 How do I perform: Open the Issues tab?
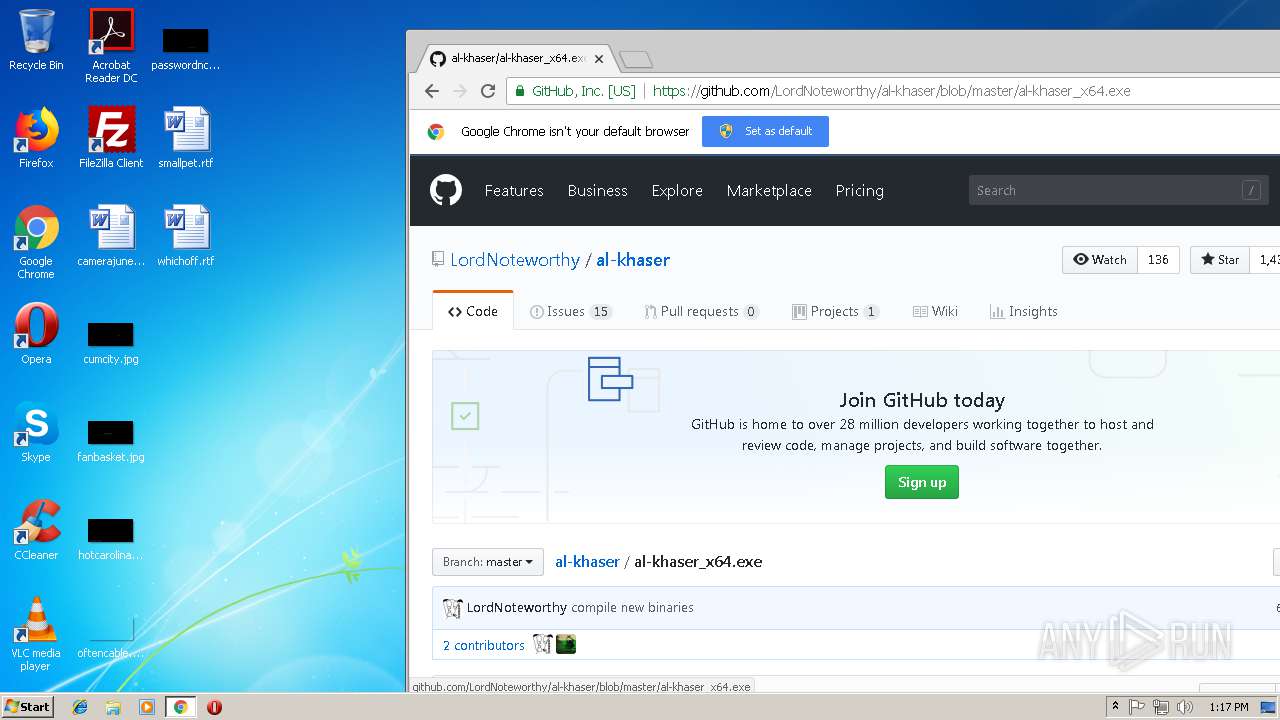[570, 311]
